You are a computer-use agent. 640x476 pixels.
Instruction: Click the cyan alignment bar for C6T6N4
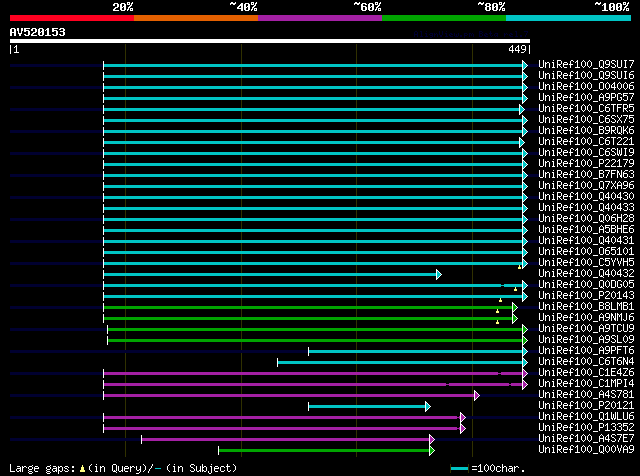(x=400, y=363)
